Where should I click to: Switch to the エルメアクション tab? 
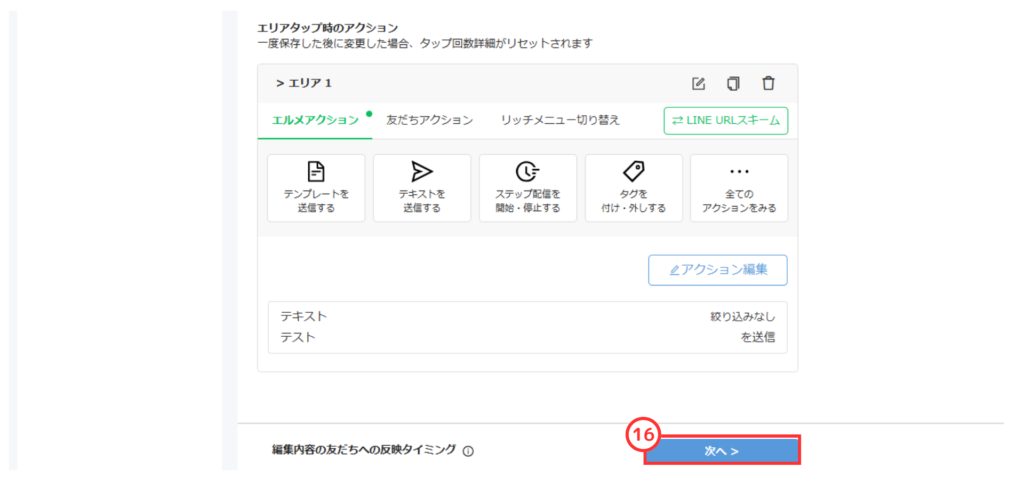pos(315,120)
